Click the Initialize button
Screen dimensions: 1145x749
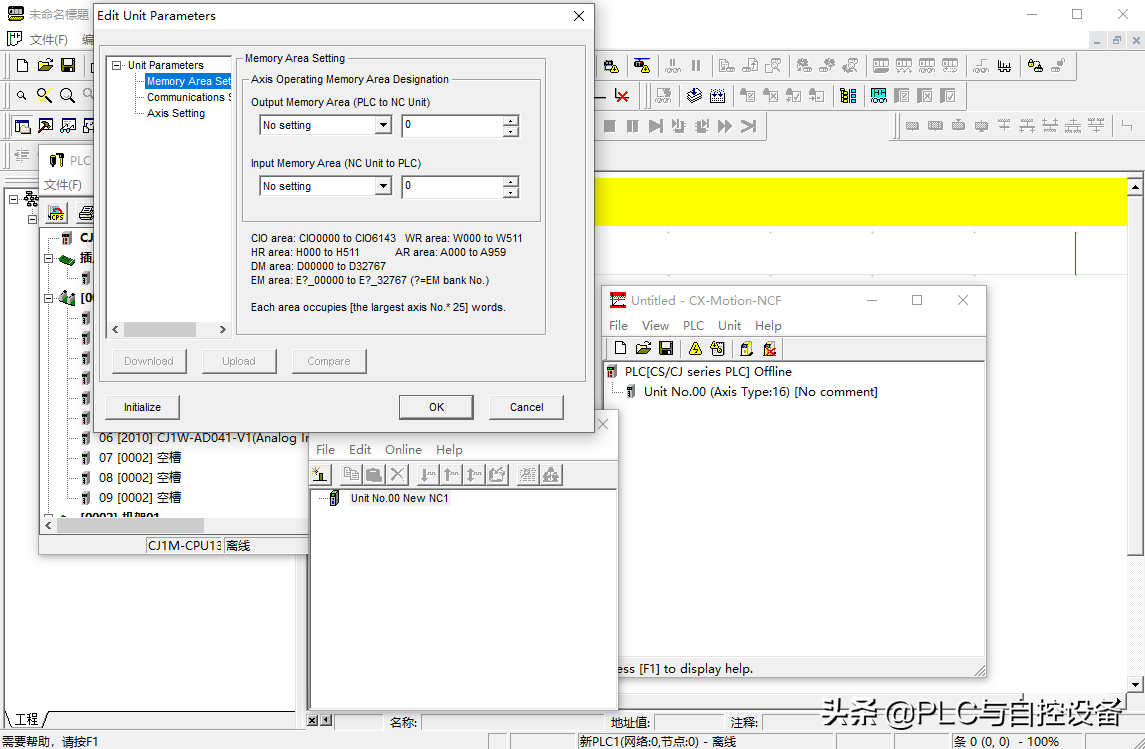142,407
